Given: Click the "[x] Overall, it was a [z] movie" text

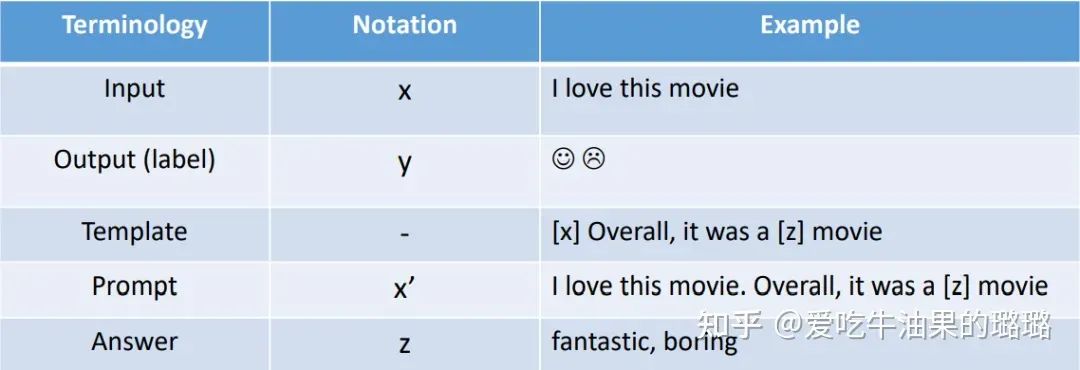Looking at the screenshot, I should 716,231.
